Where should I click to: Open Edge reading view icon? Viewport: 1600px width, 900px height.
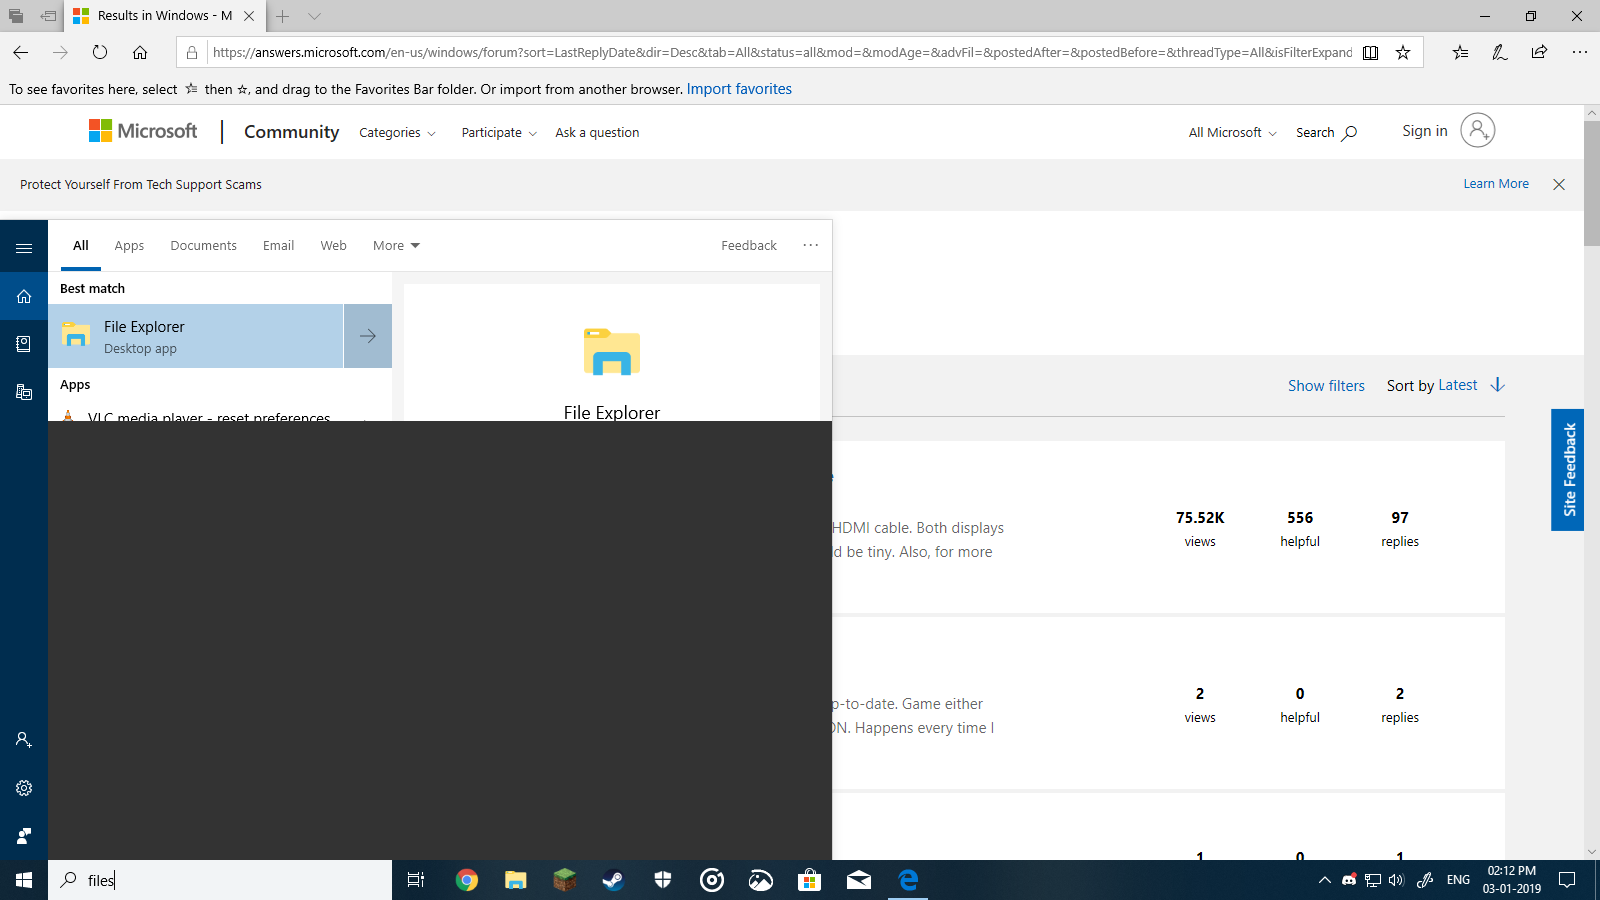tap(1371, 52)
